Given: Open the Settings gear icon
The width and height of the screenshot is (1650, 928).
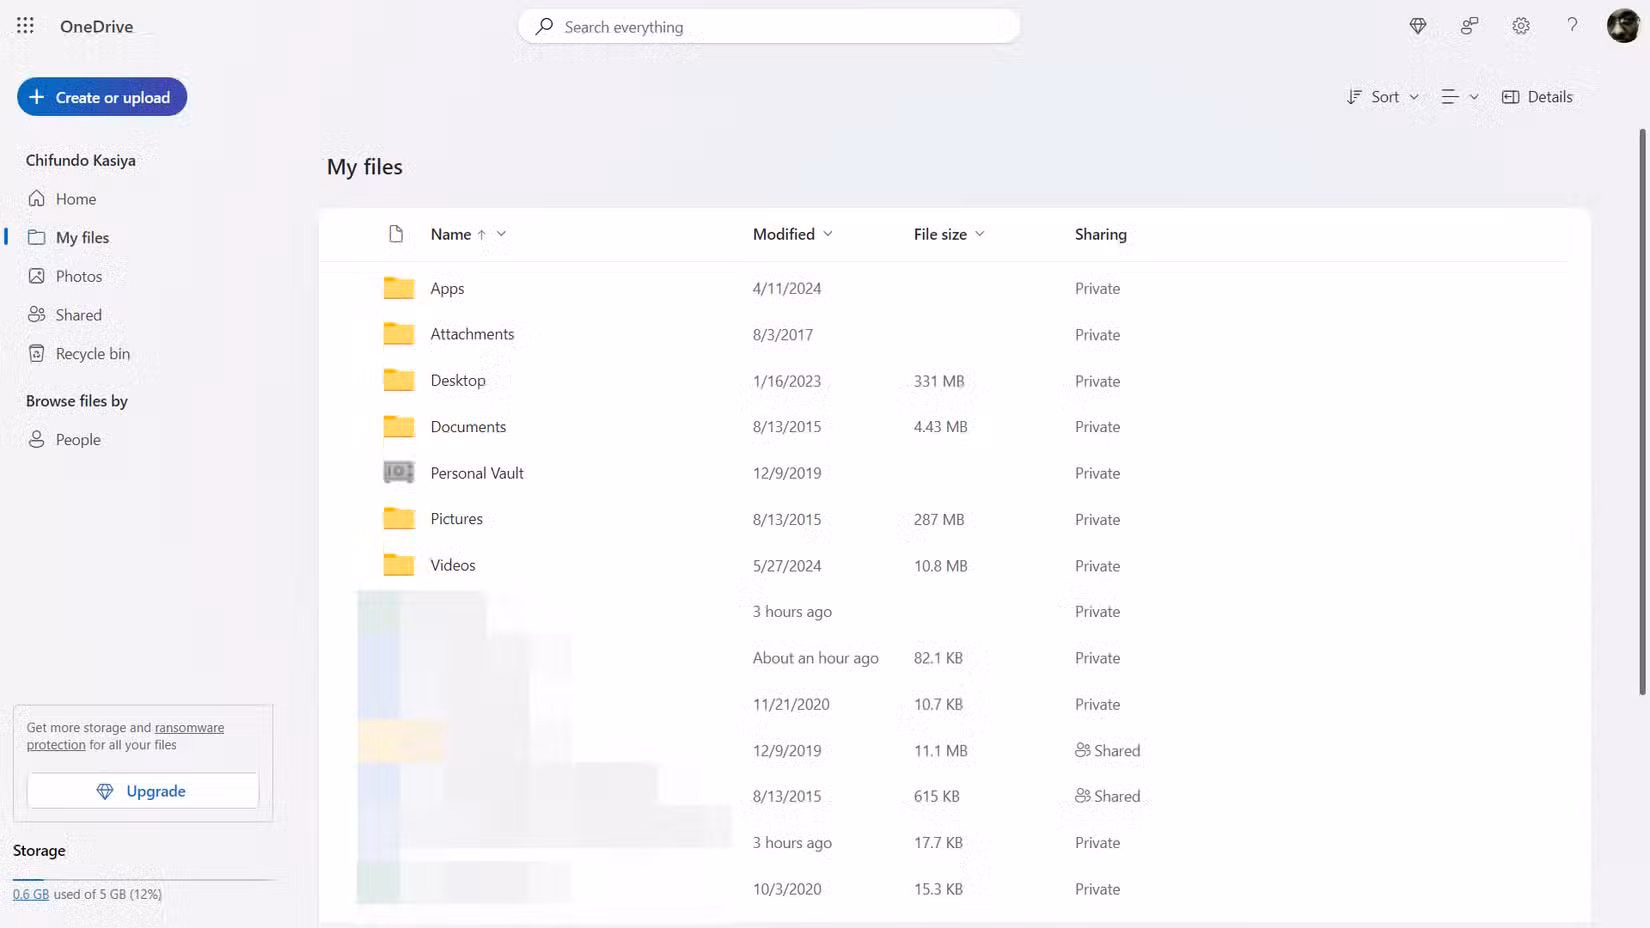Looking at the screenshot, I should coord(1521,26).
